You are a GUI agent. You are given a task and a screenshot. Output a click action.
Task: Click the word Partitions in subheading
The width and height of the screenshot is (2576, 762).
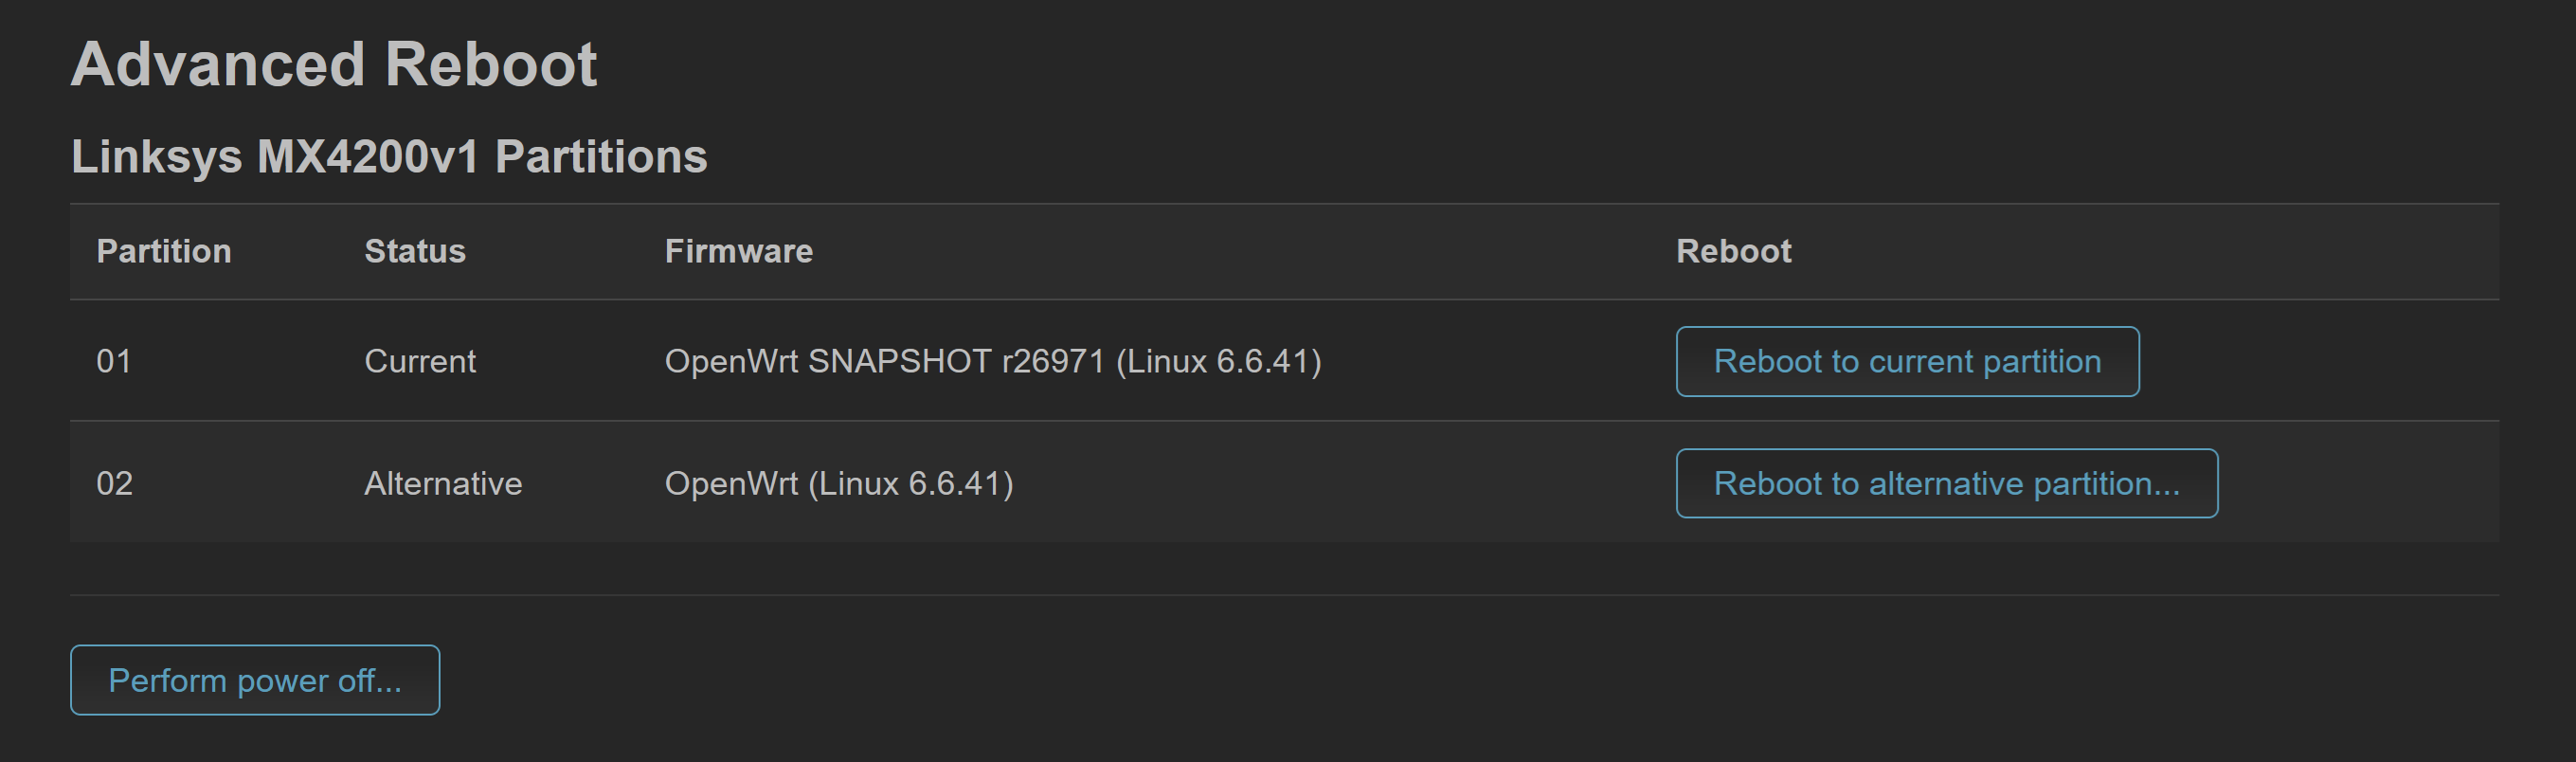coord(601,156)
